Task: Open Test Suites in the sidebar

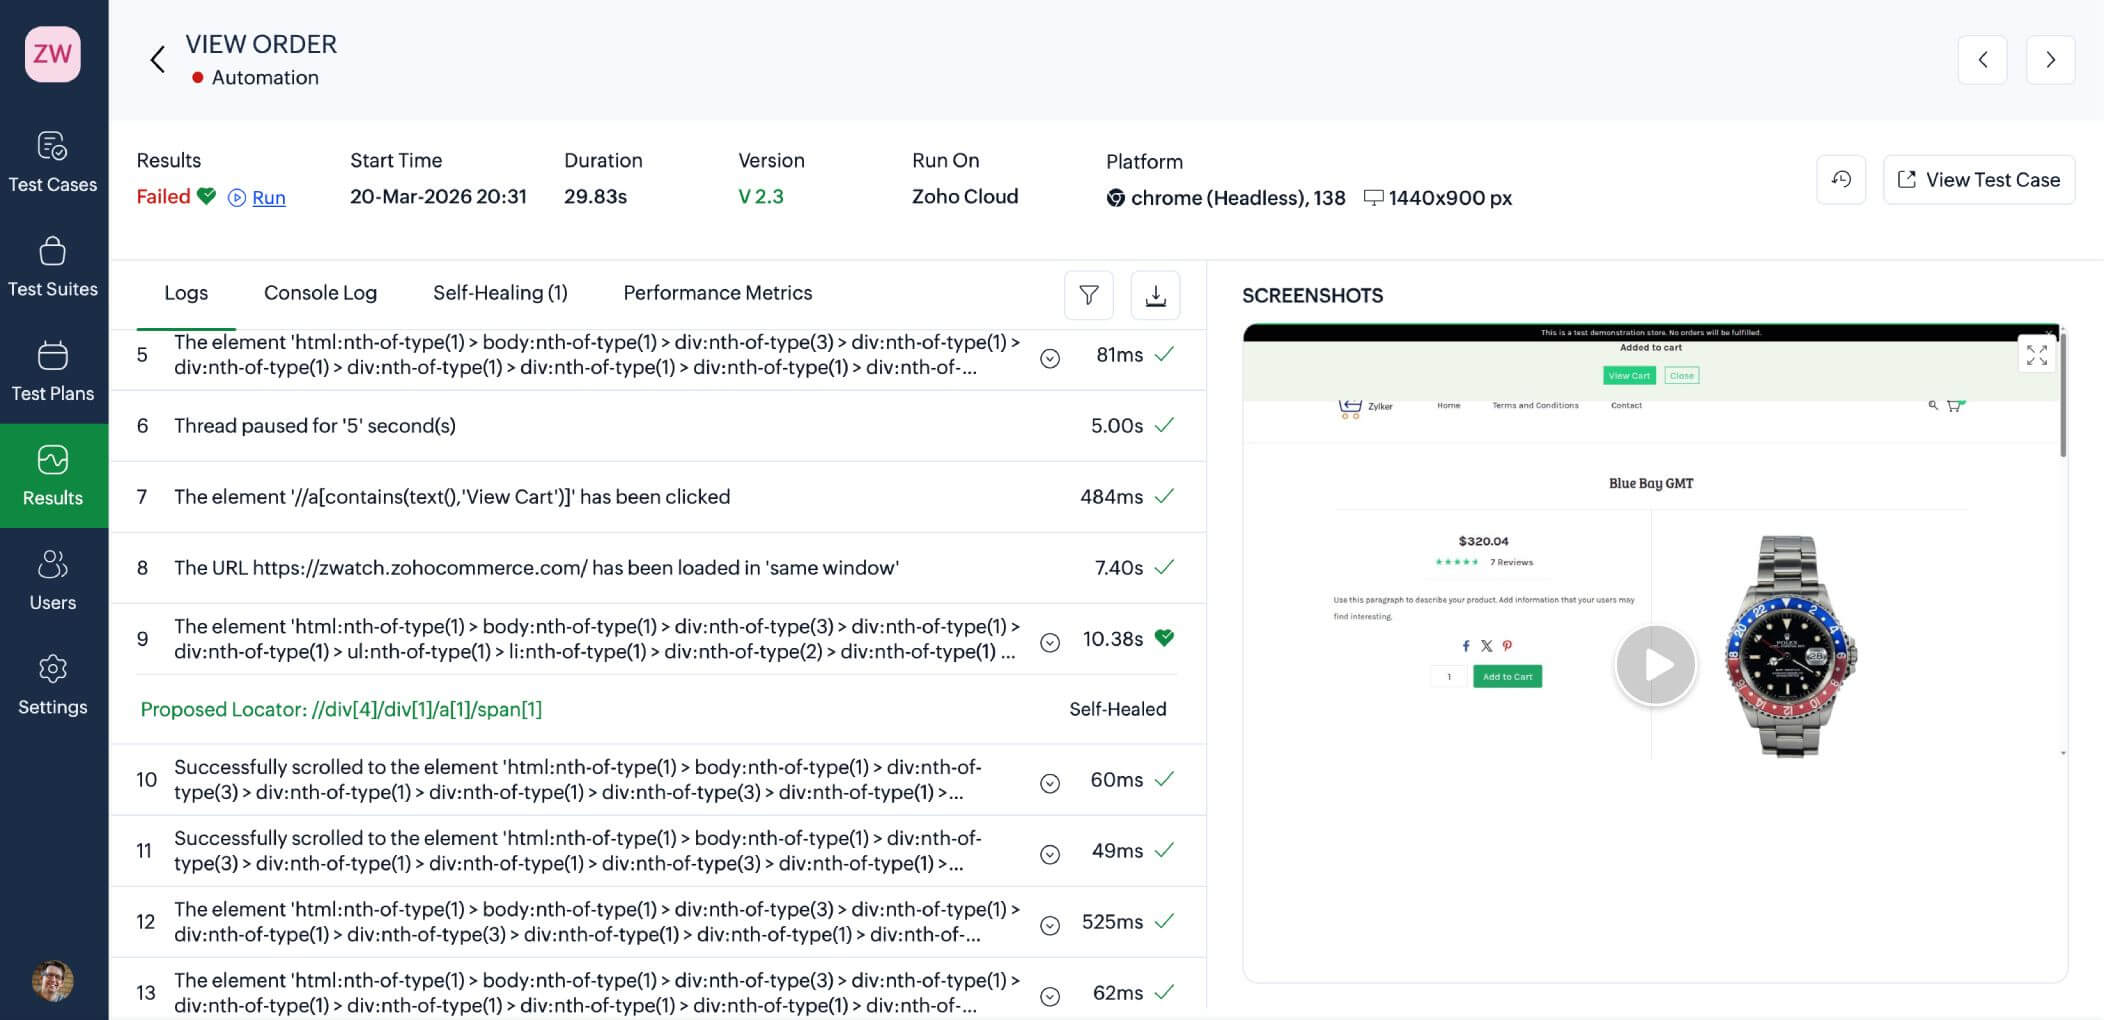Action: click(53, 267)
